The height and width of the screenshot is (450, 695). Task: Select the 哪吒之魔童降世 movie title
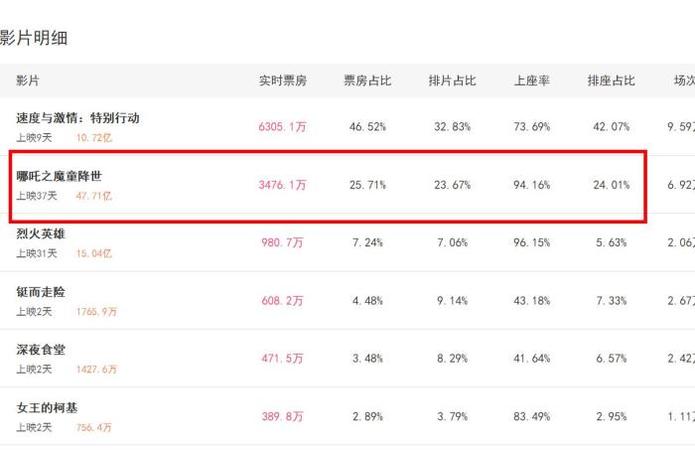(59, 176)
